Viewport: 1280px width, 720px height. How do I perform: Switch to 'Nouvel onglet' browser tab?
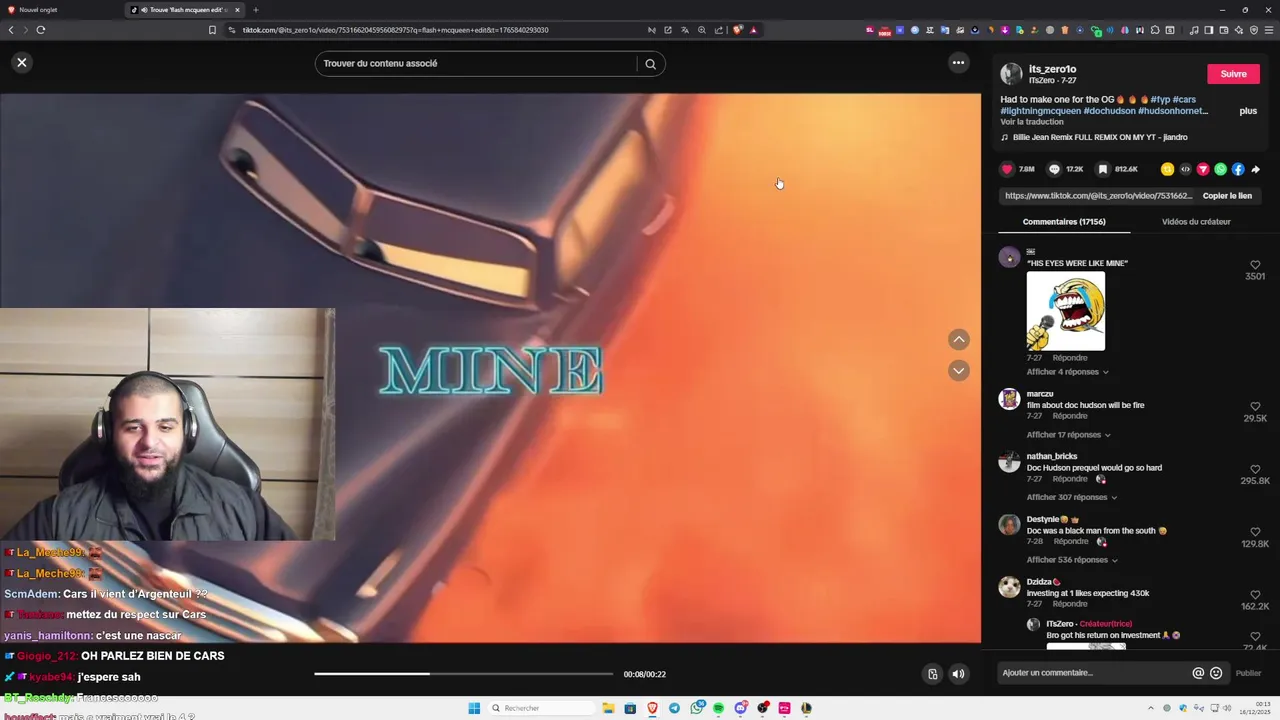click(60, 10)
